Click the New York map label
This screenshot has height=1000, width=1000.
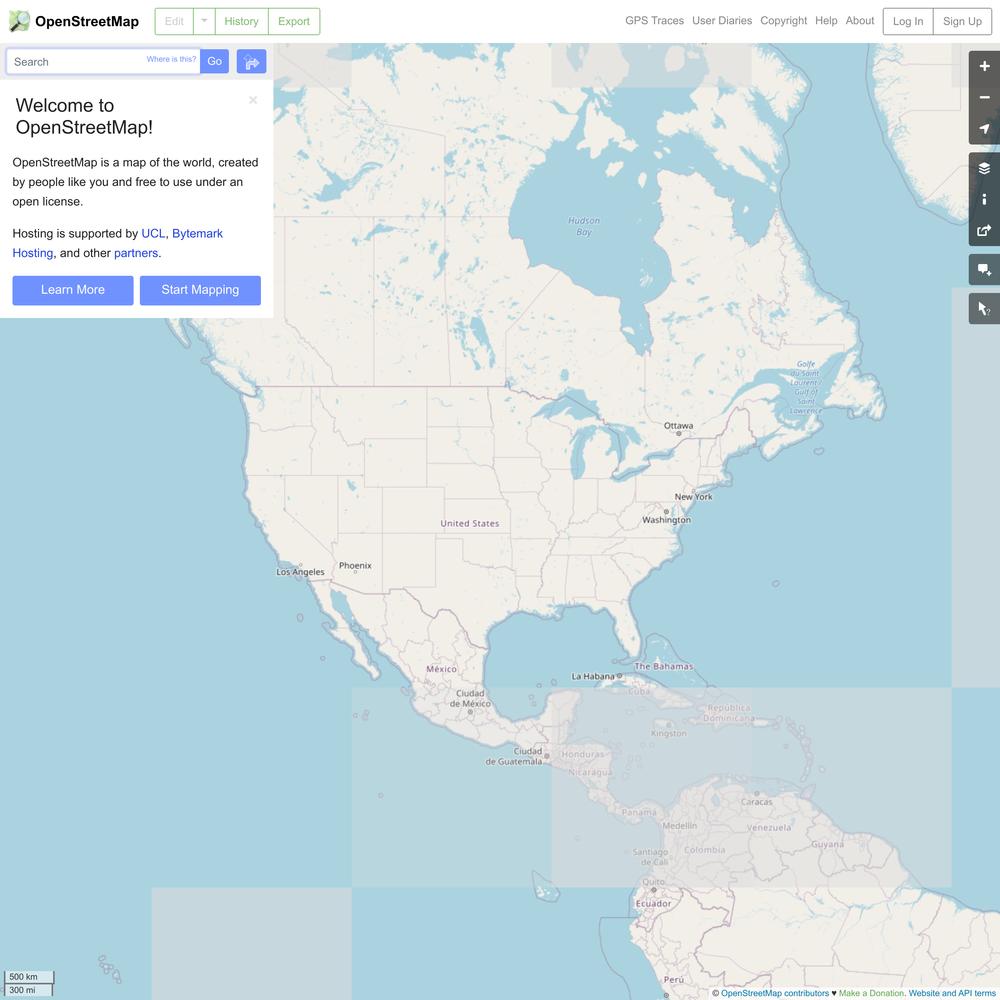693,497
